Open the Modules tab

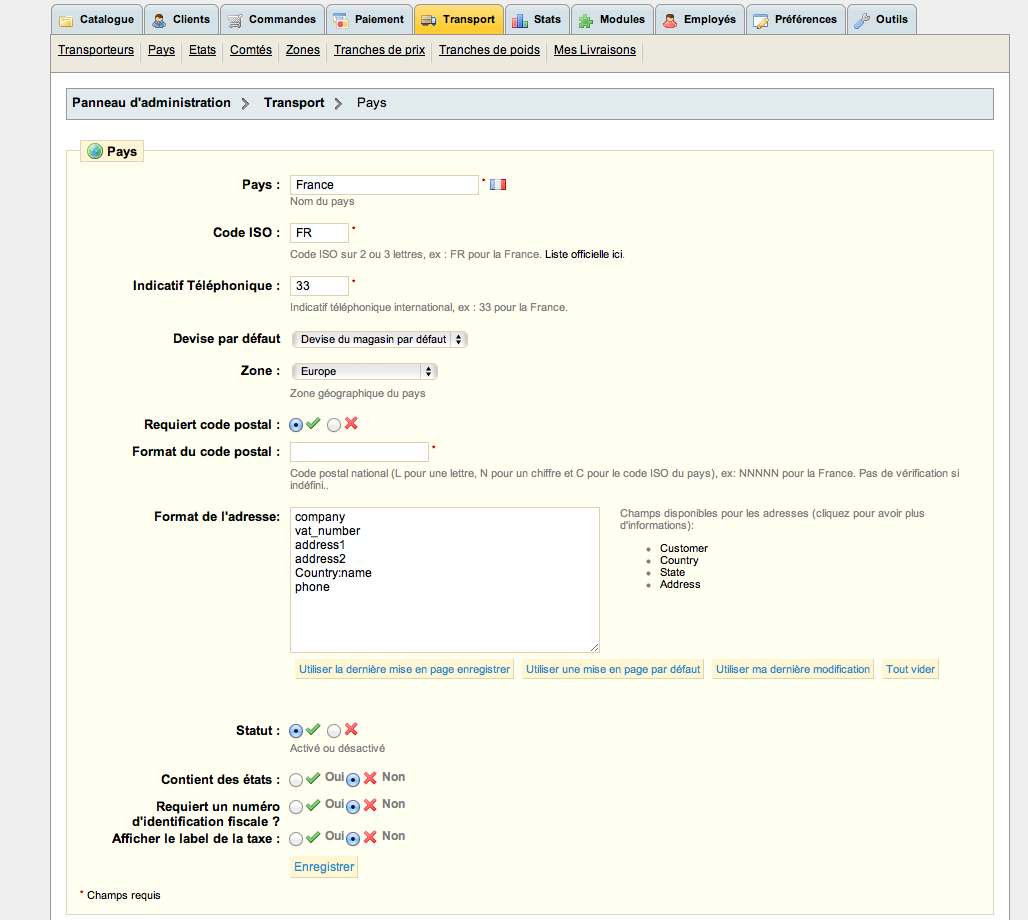click(613, 20)
